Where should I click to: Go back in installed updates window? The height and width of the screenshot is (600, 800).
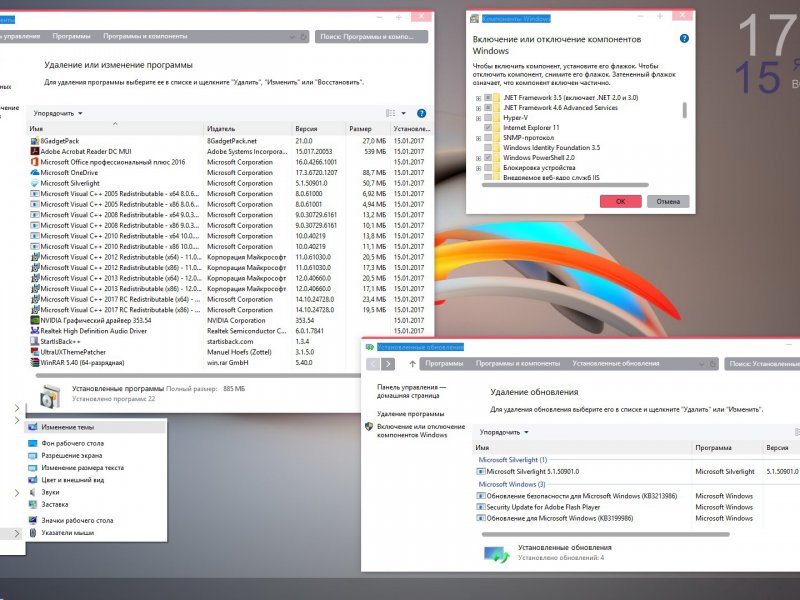click(373, 364)
